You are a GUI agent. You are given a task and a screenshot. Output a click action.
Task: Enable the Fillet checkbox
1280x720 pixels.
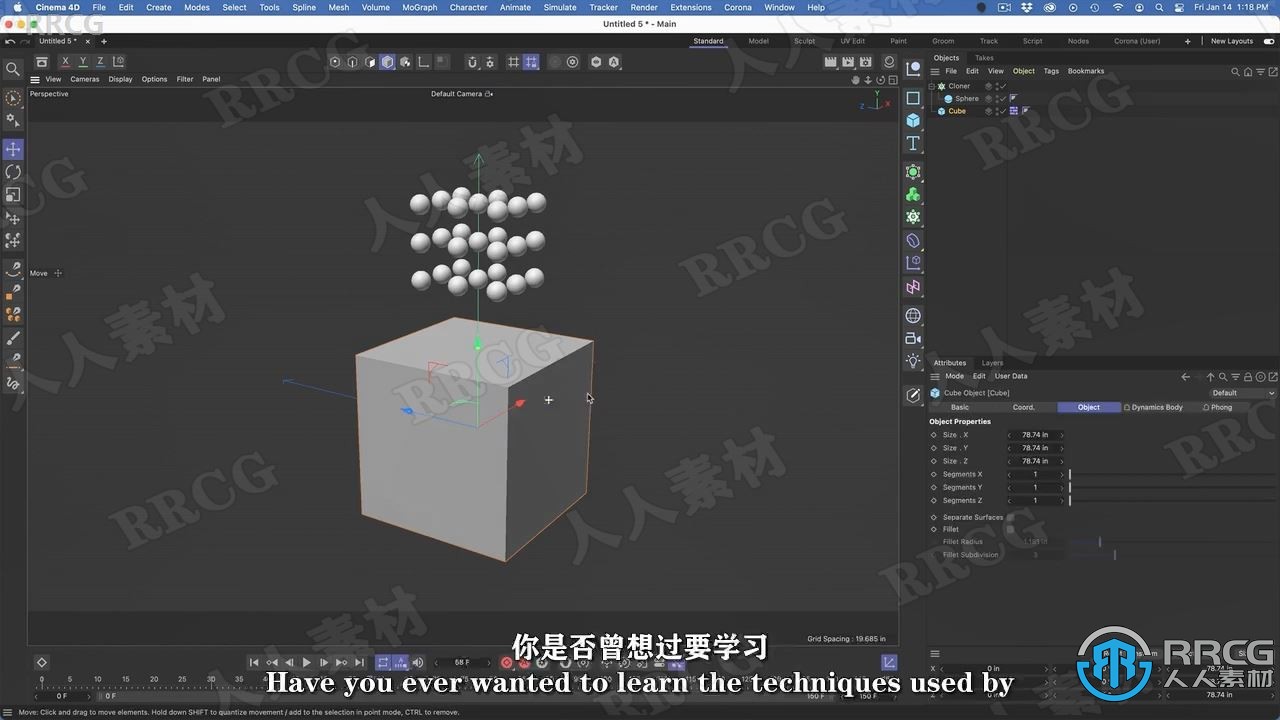click(1010, 529)
